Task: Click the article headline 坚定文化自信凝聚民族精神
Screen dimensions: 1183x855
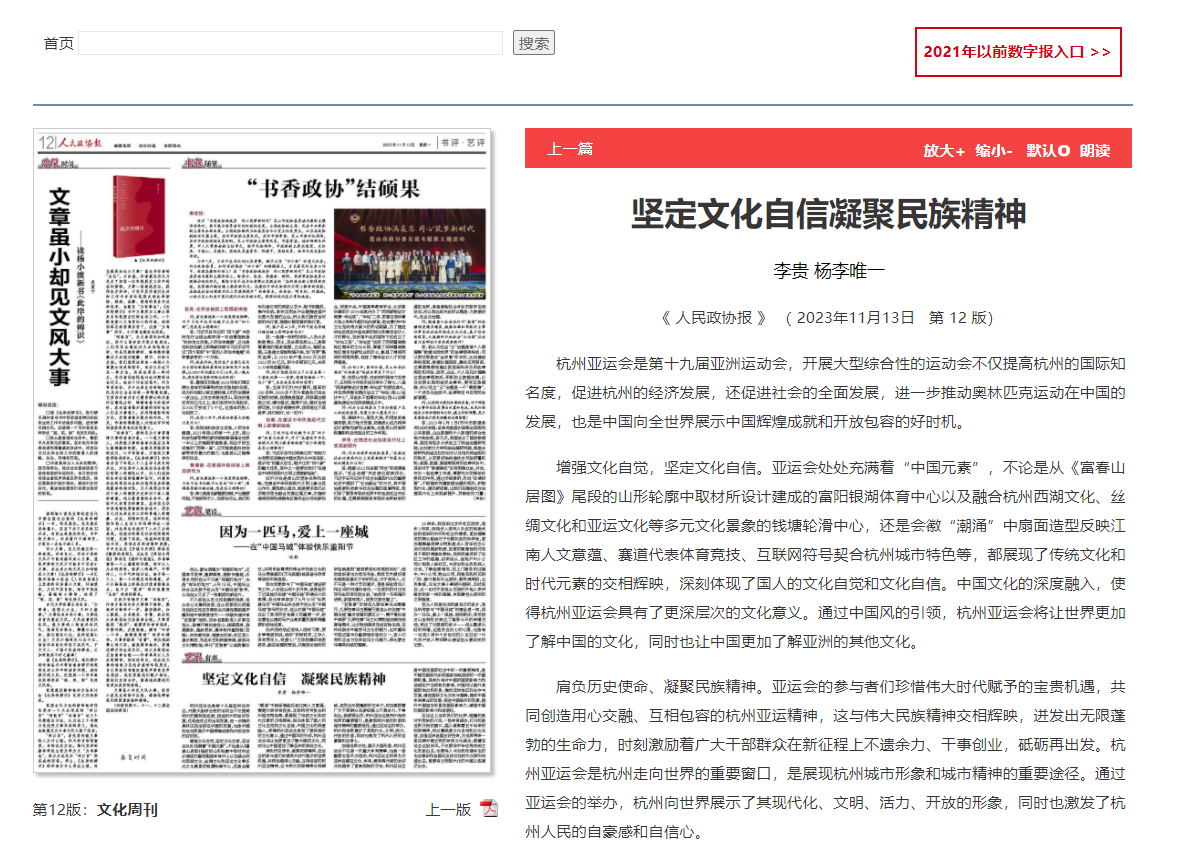Action: click(828, 215)
